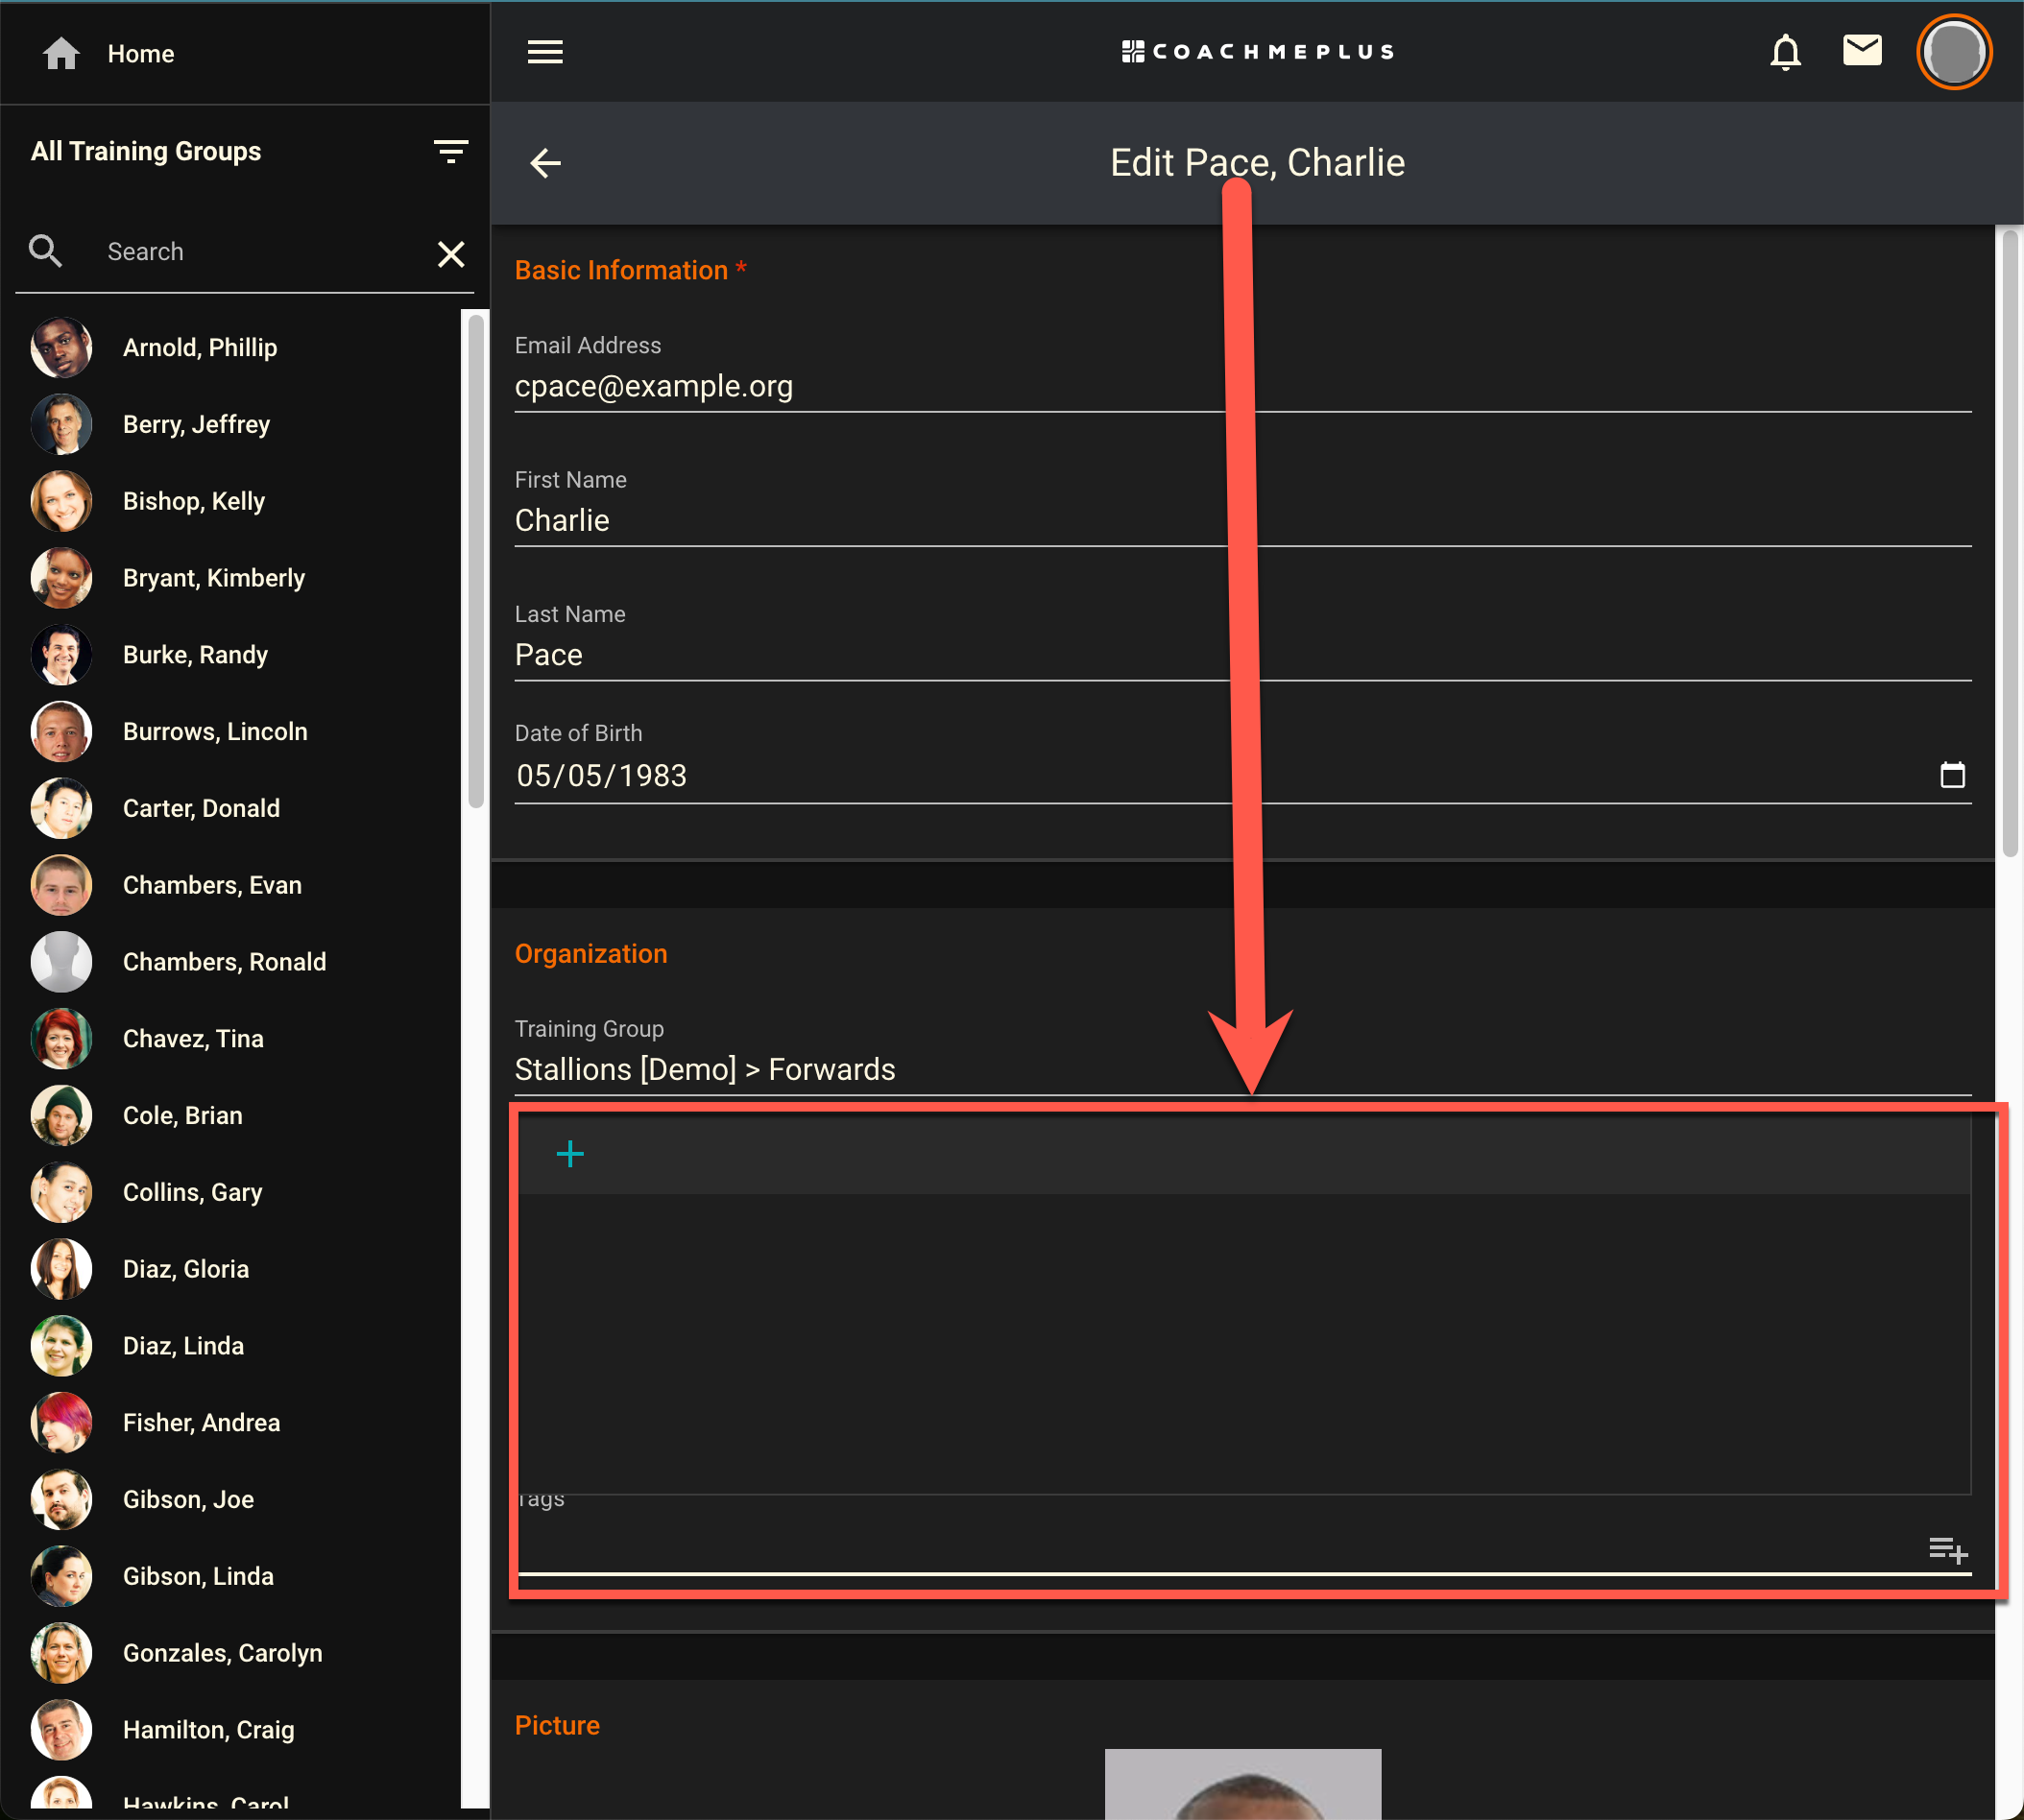This screenshot has width=2024, height=1820.
Task: Open the date of birth calendar picker
Action: point(1951,775)
